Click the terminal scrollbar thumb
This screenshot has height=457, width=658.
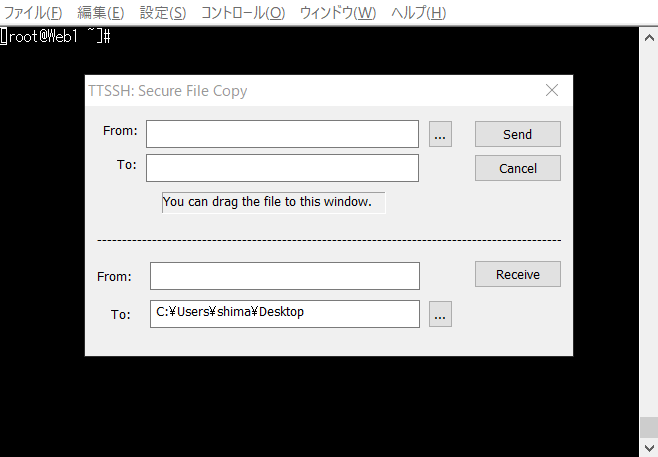coord(649,428)
